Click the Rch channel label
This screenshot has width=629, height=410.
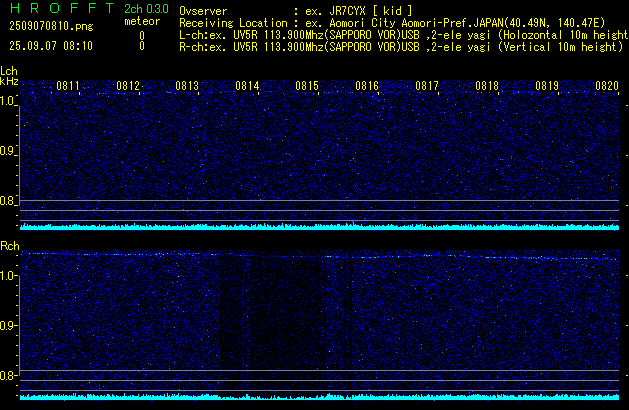click(x=10, y=246)
